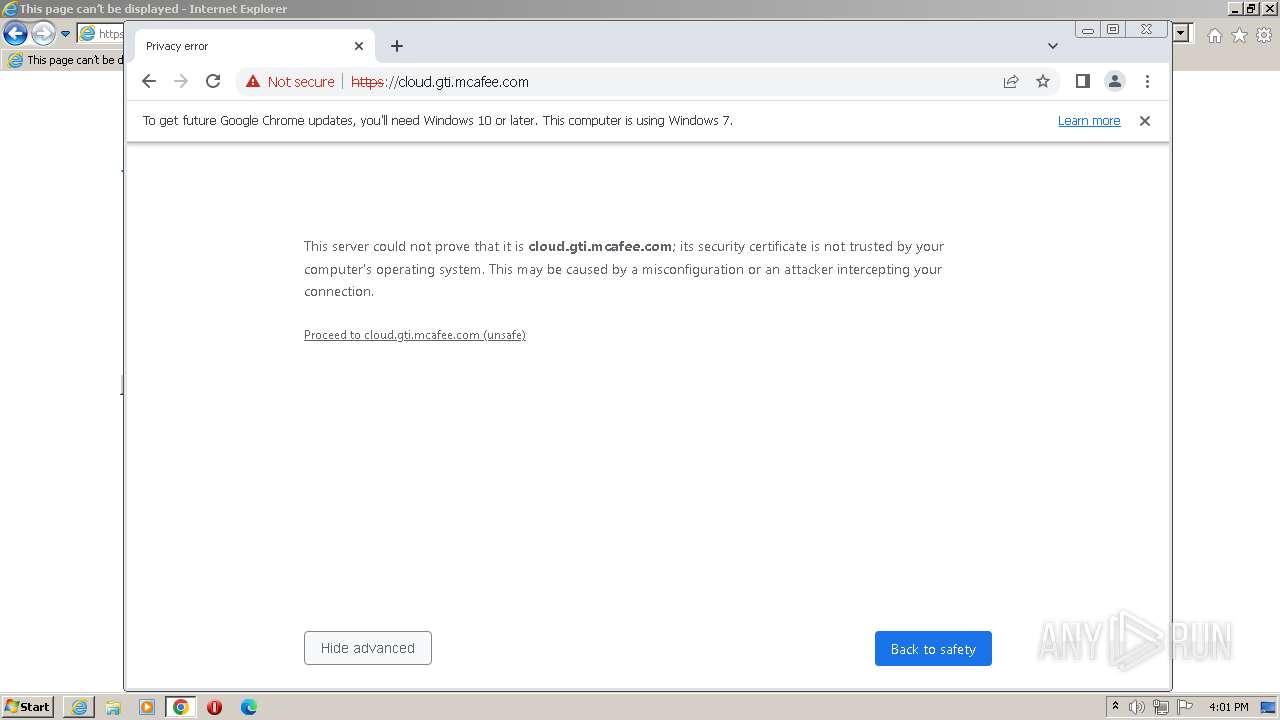
Task: Click the Back to safety button
Action: coord(933,648)
